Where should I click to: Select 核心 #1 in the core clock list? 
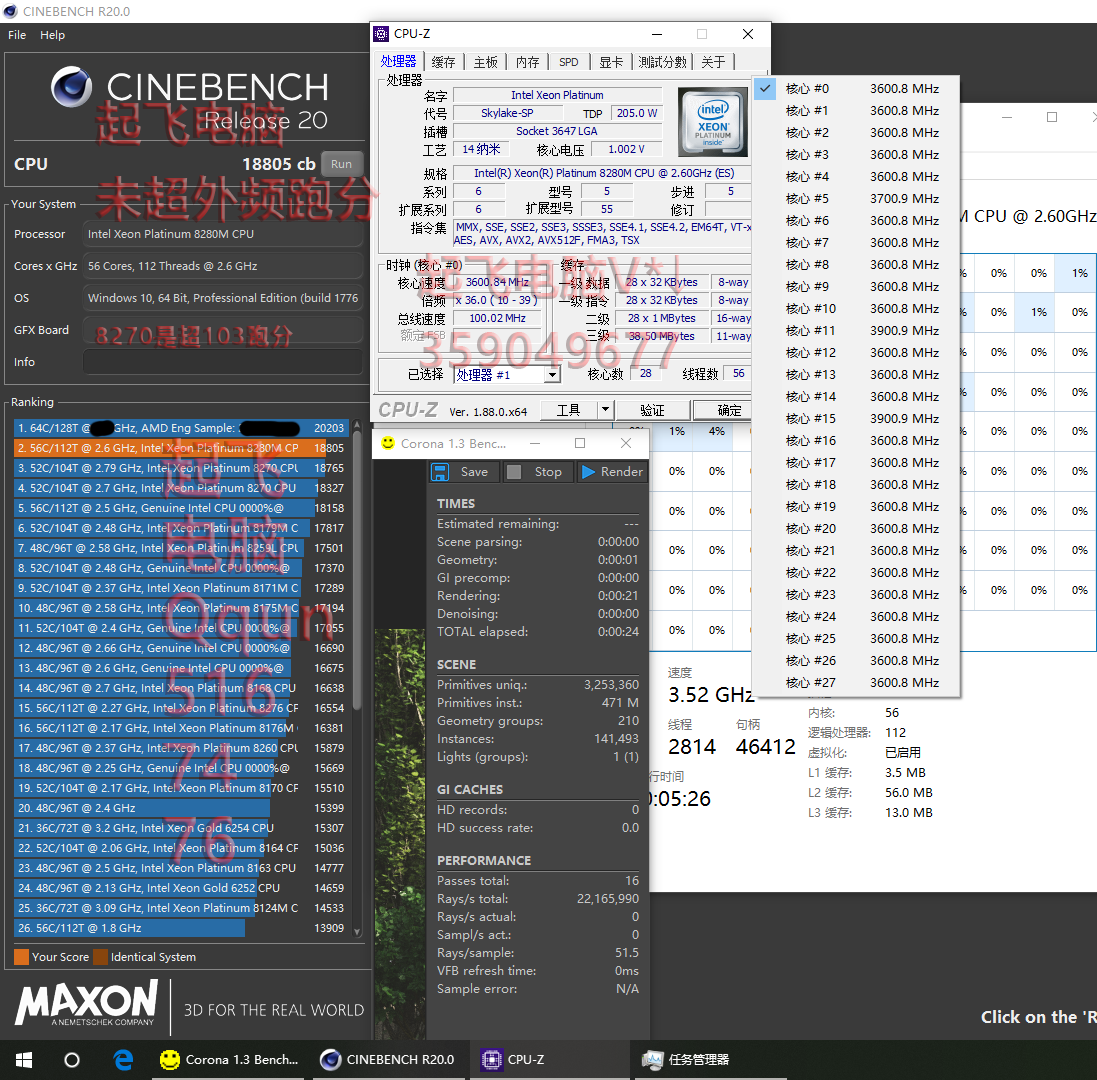point(856,111)
